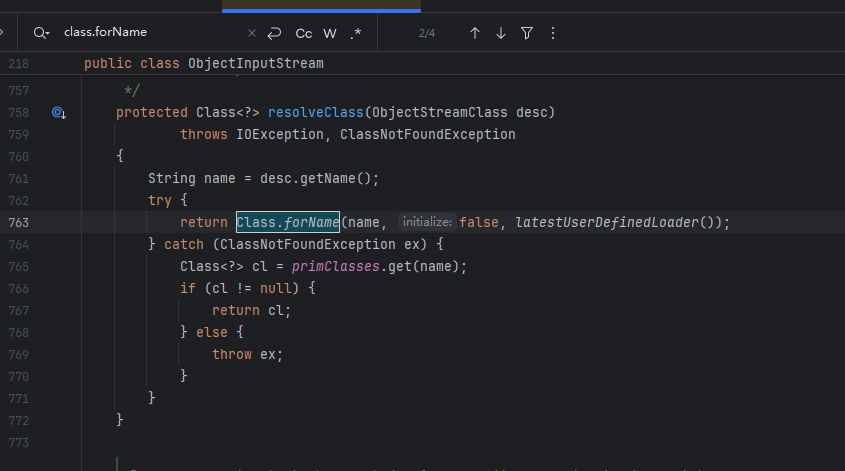Clear the class.forName search text
The height and width of the screenshot is (471, 845).
[251, 33]
